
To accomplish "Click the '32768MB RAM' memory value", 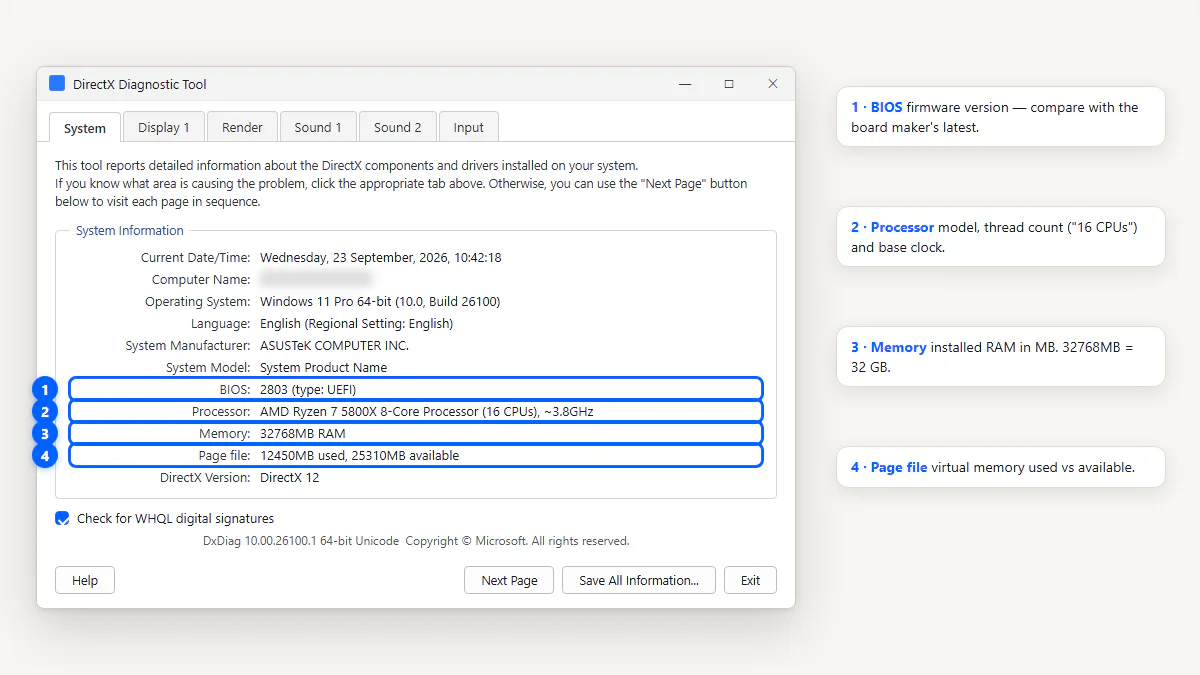I will tap(303, 433).
